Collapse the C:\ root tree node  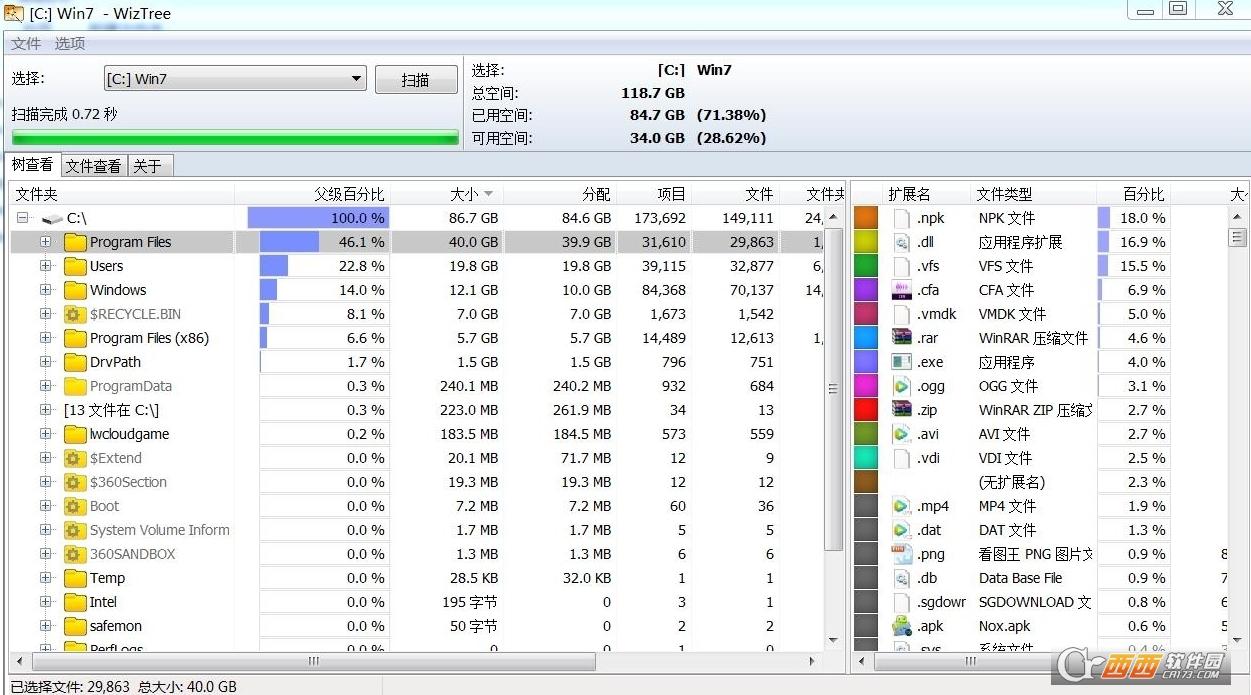pos(22,218)
